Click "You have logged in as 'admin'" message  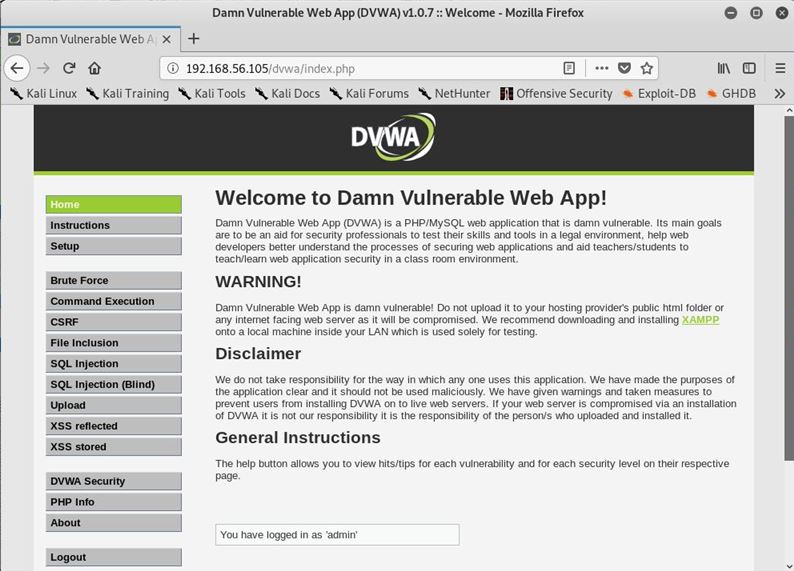(x=337, y=535)
